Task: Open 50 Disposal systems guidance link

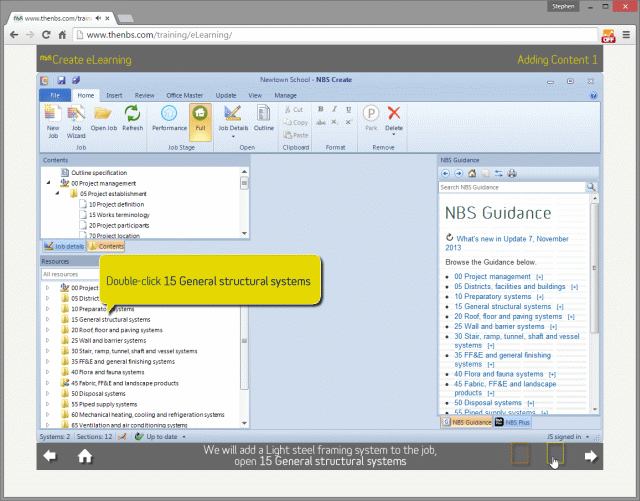Action: tap(488, 403)
